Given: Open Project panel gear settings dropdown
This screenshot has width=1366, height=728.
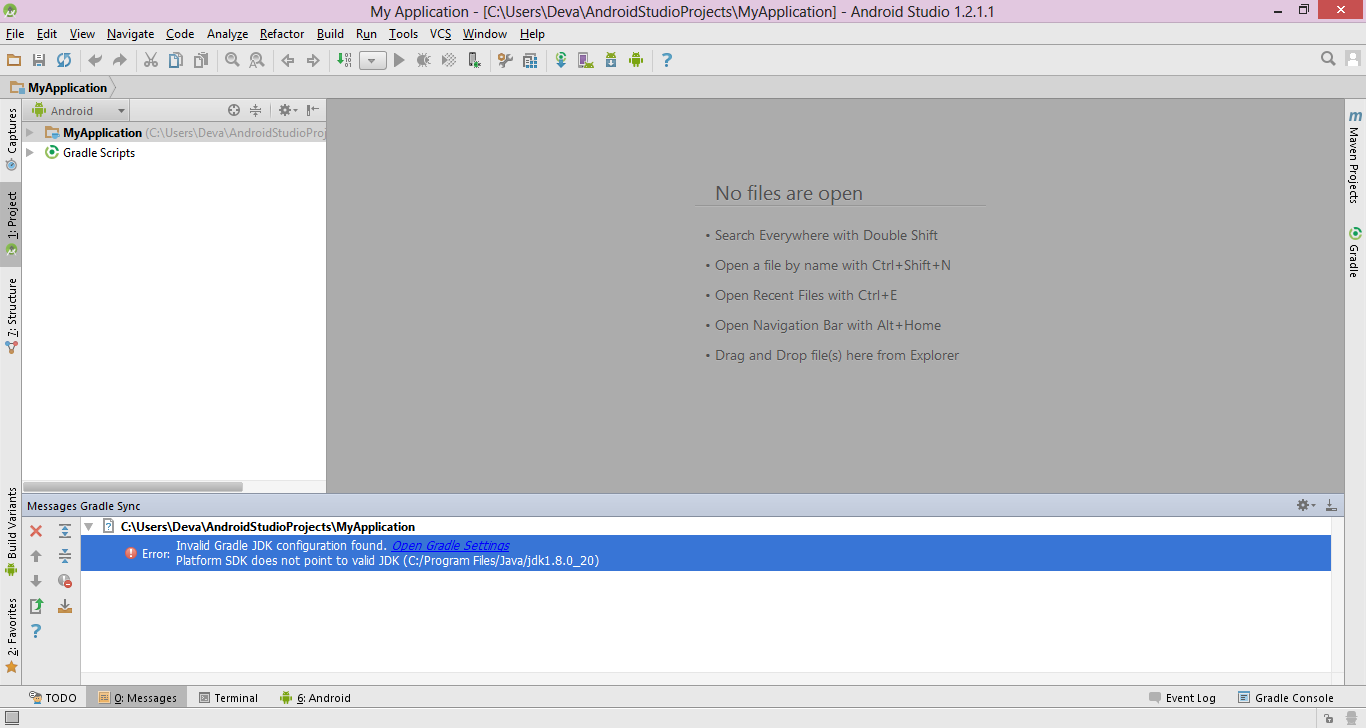Looking at the screenshot, I should (x=287, y=111).
